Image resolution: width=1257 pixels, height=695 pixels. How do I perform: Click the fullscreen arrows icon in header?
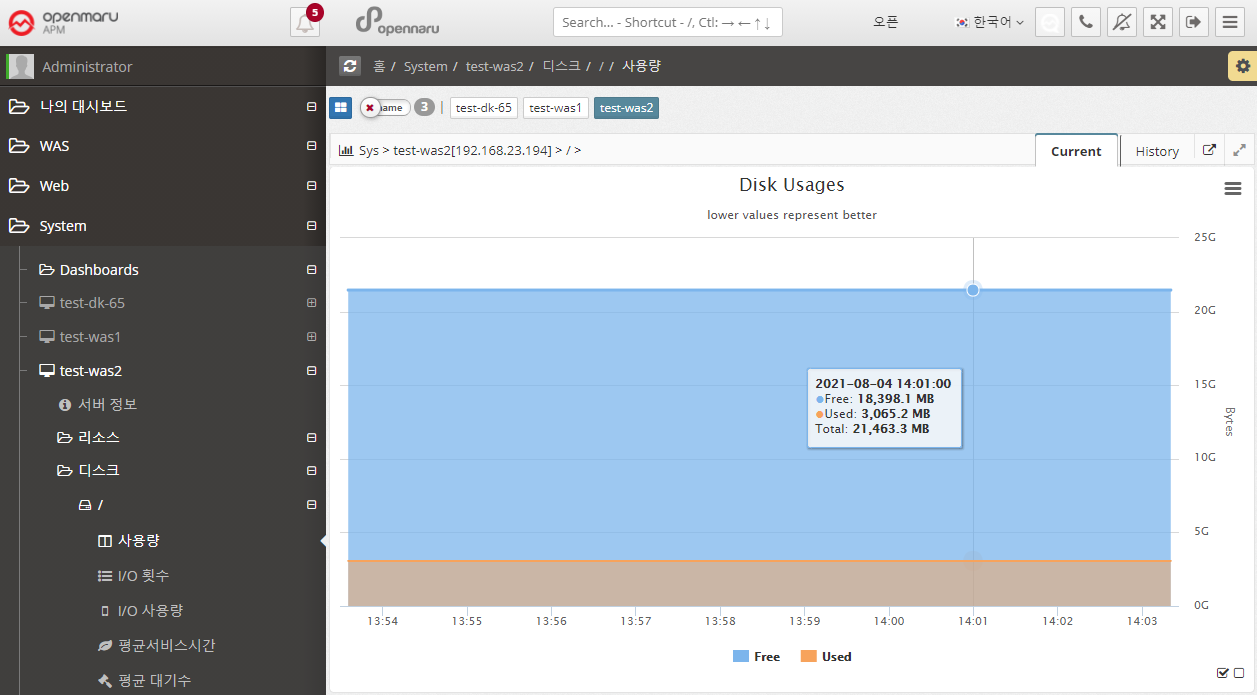[1158, 22]
